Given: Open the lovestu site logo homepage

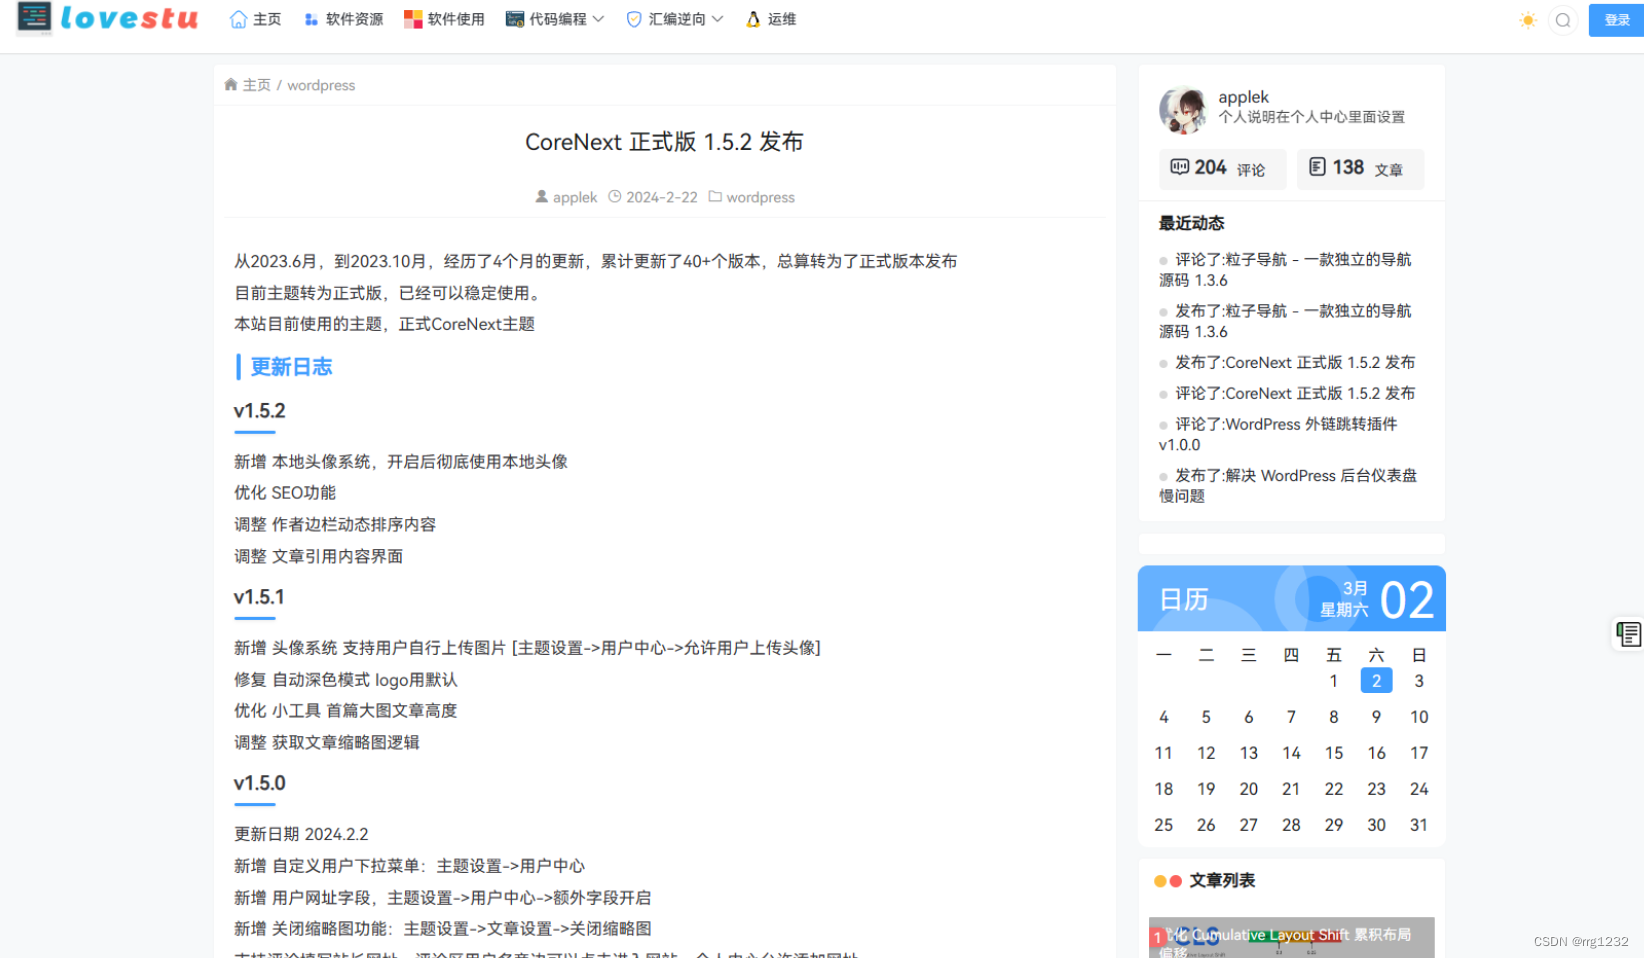Looking at the screenshot, I should 105,19.
